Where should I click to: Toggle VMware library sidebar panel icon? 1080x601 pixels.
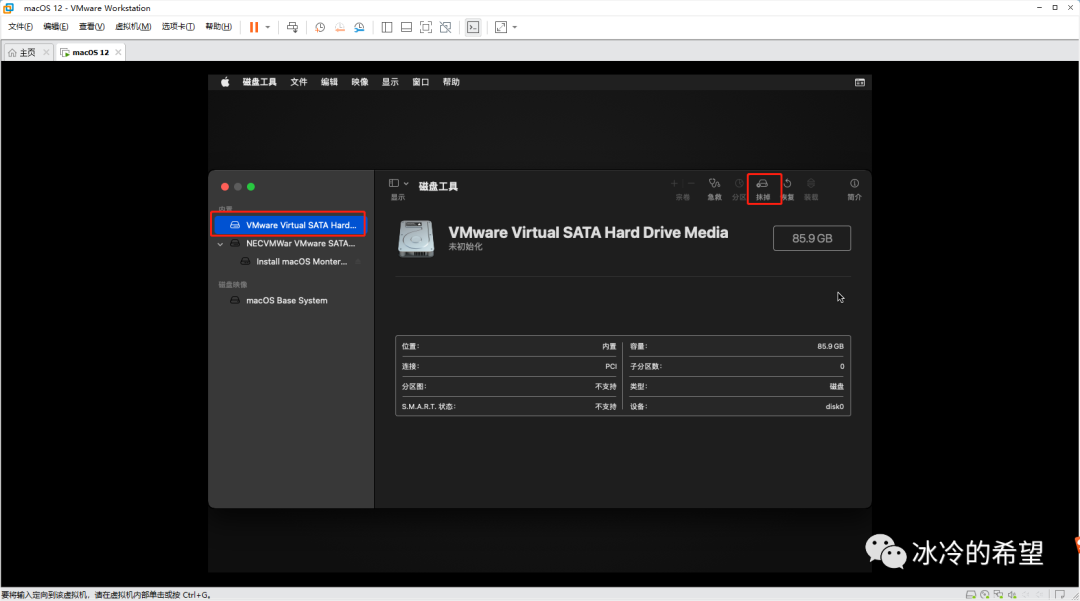point(387,28)
